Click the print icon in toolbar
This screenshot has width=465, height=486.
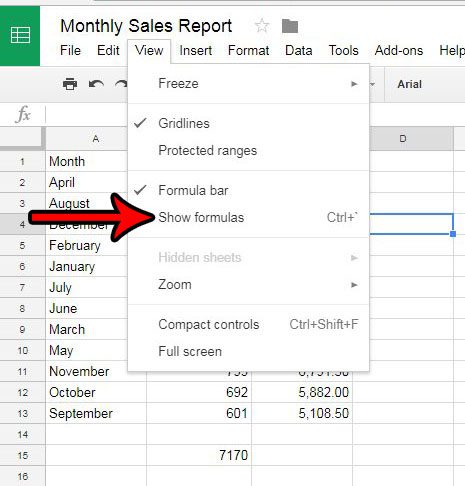coord(70,84)
